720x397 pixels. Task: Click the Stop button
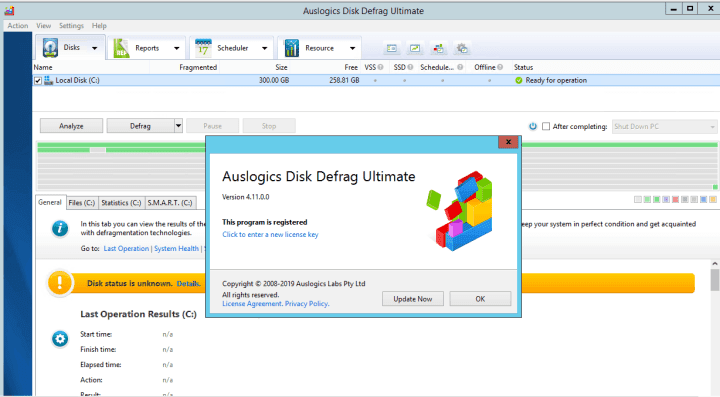click(x=269, y=126)
